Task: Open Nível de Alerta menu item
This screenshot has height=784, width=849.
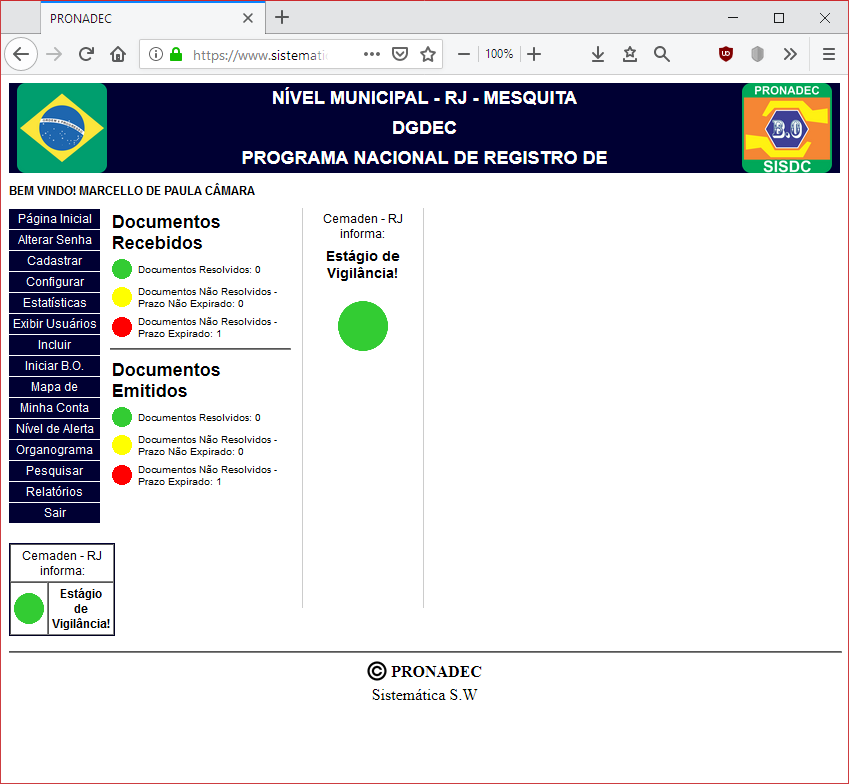Action: 55,429
